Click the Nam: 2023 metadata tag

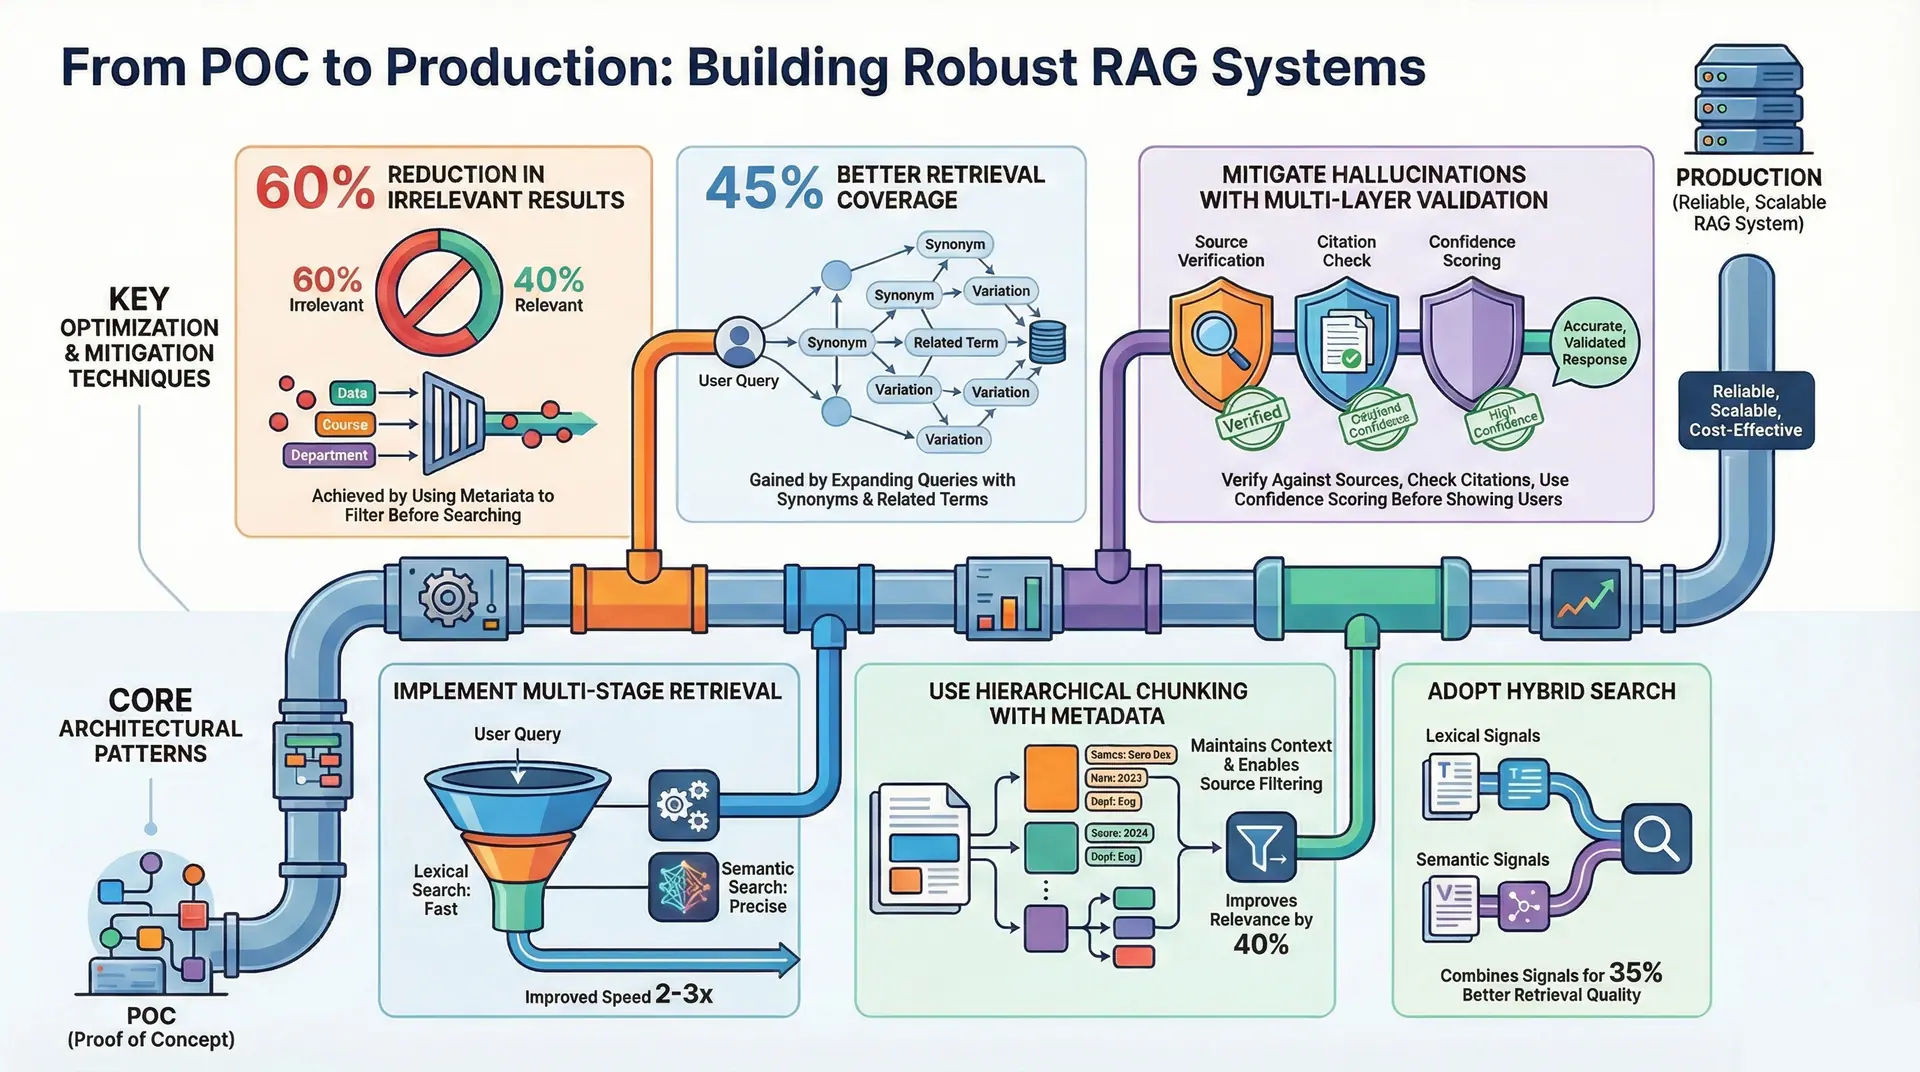pyautogui.click(x=1116, y=778)
